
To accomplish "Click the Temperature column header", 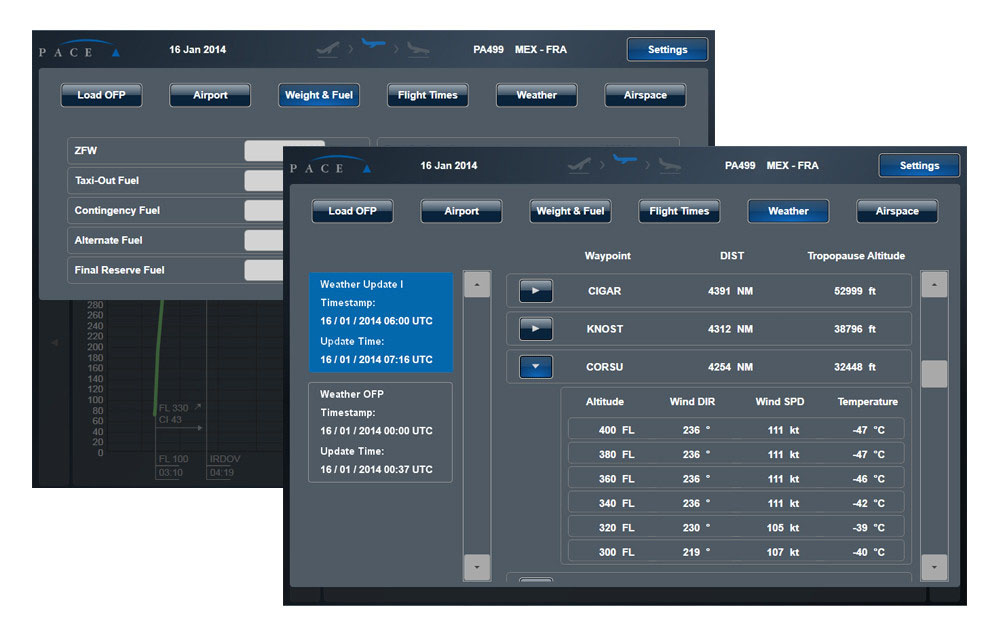I will point(867,402).
